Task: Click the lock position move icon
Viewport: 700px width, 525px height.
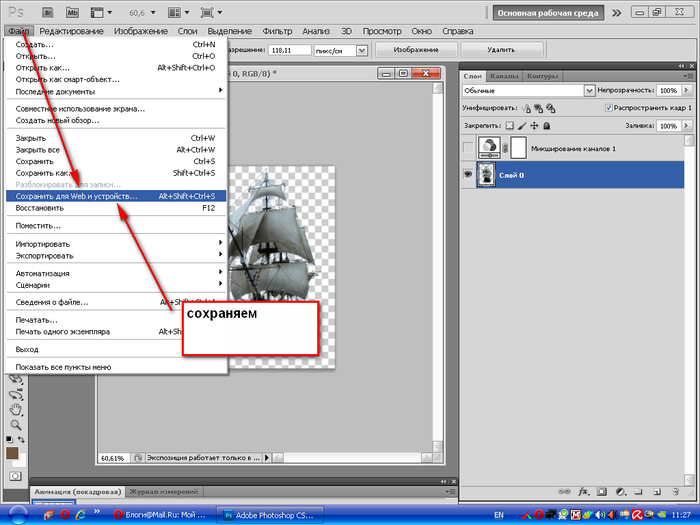Action: 534,126
